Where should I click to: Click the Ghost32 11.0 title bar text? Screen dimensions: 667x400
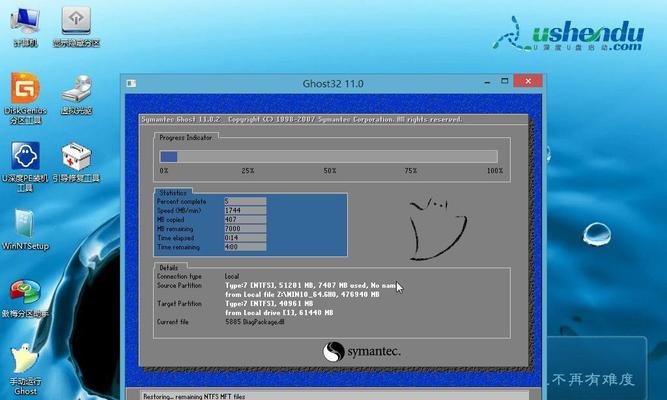click(333, 83)
